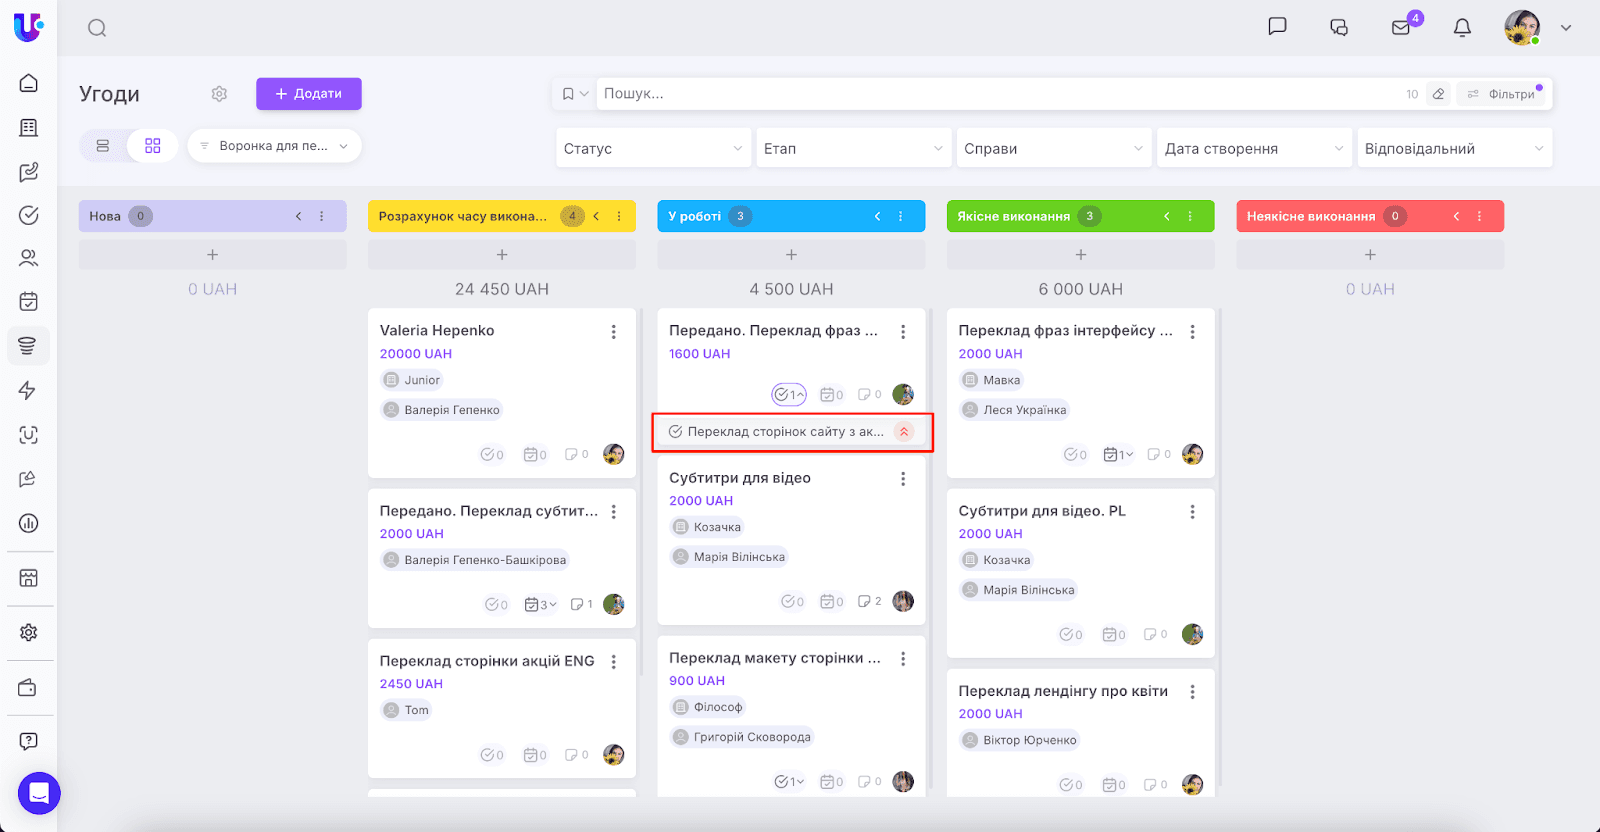Click the search magnifier icon in the top bar
This screenshot has height=832, width=1600.
[97, 28]
